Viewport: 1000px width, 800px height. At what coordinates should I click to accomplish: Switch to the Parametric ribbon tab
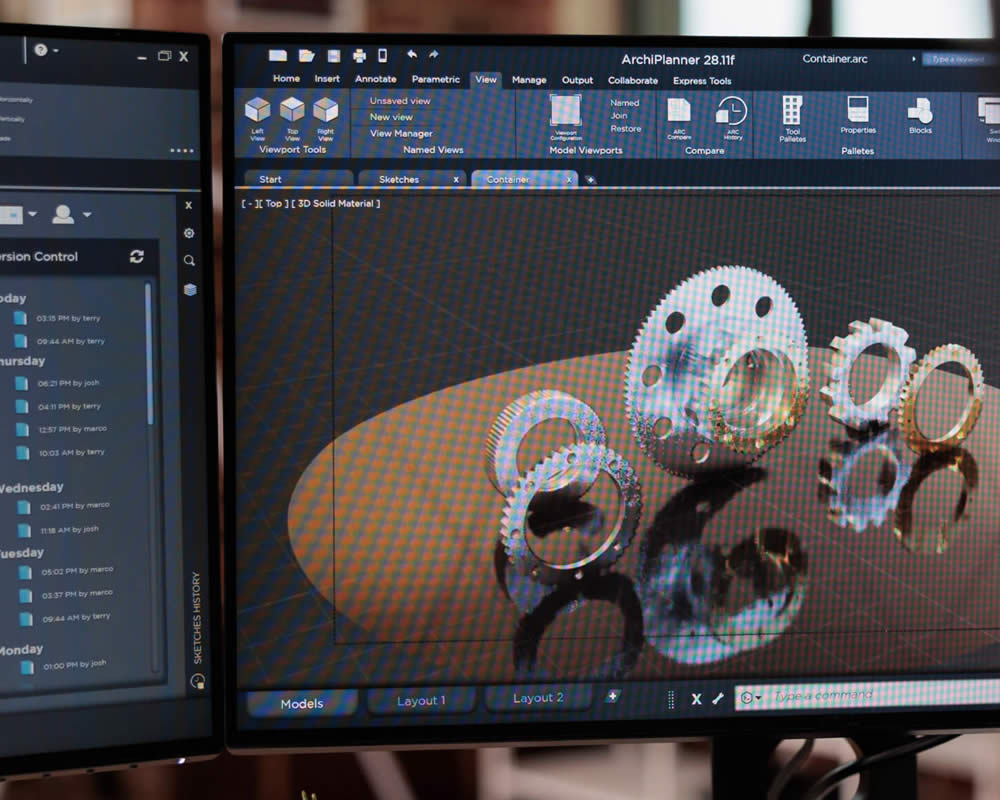pos(436,79)
